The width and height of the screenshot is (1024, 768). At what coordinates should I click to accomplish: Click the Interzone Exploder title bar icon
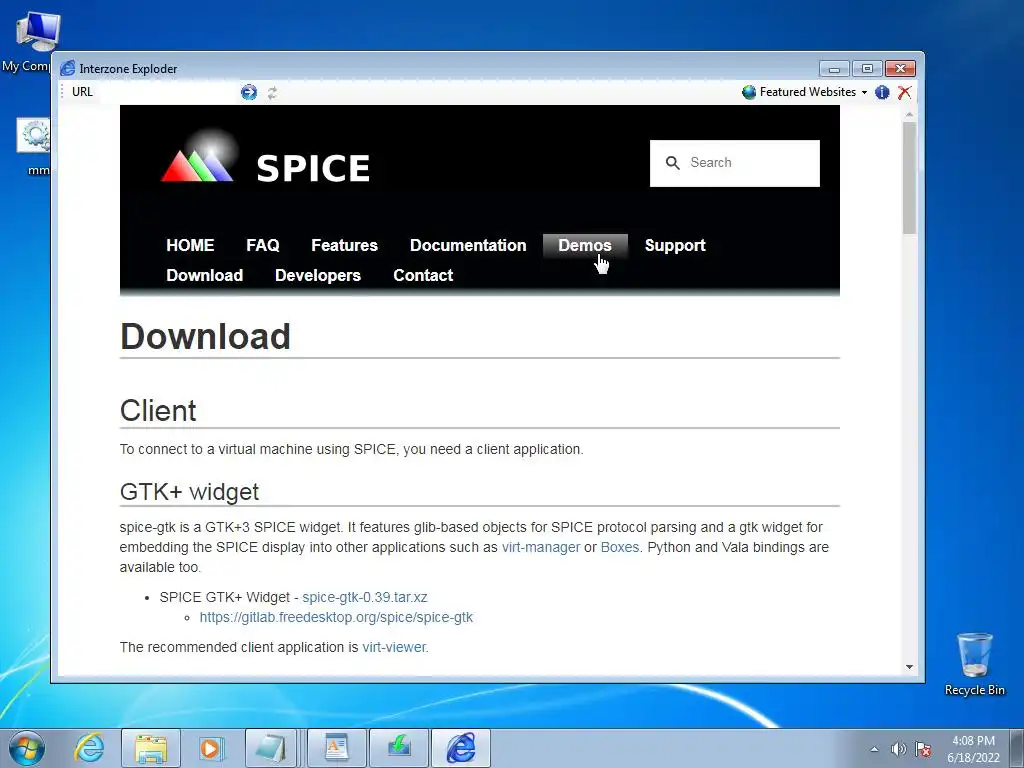[x=67, y=68]
